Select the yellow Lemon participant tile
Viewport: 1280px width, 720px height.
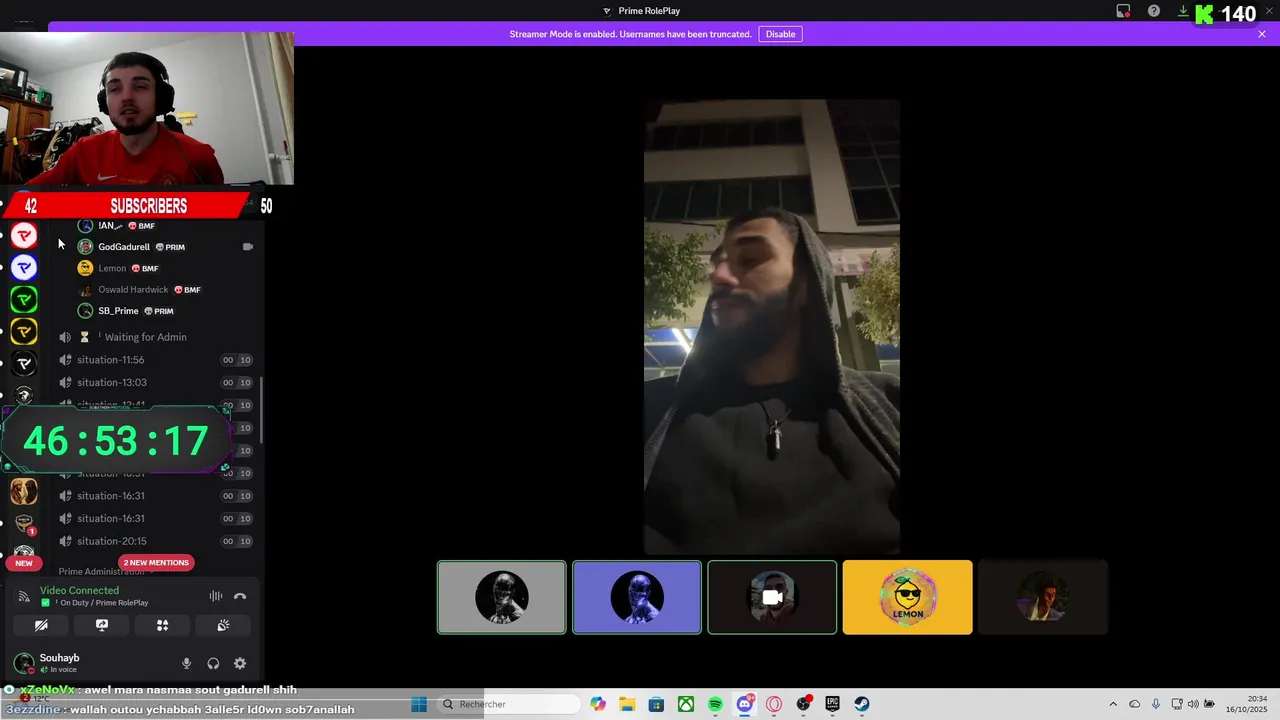click(907, 597)
